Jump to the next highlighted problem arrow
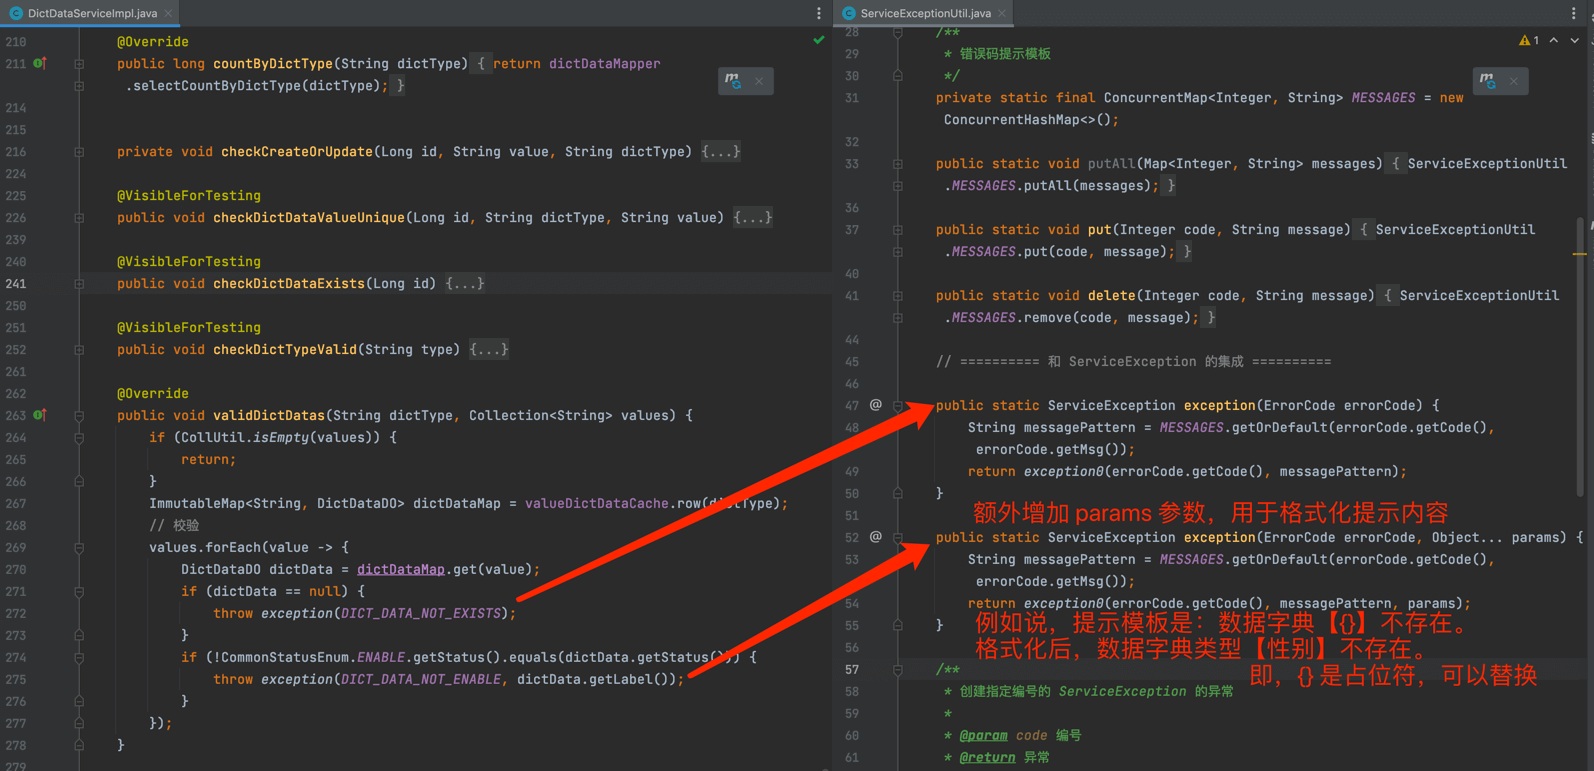This screenshot has height=771, width=1594. point(1575,41)
